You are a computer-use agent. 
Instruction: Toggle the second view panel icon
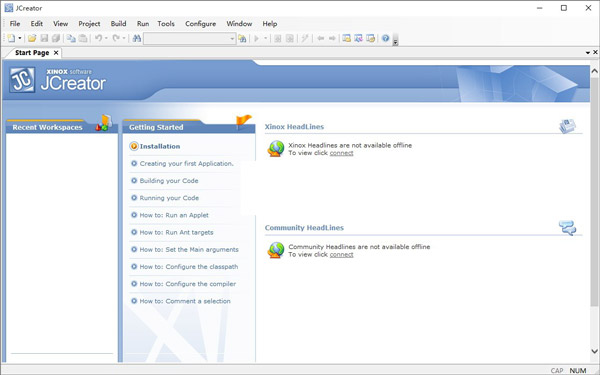click(359, 38)
